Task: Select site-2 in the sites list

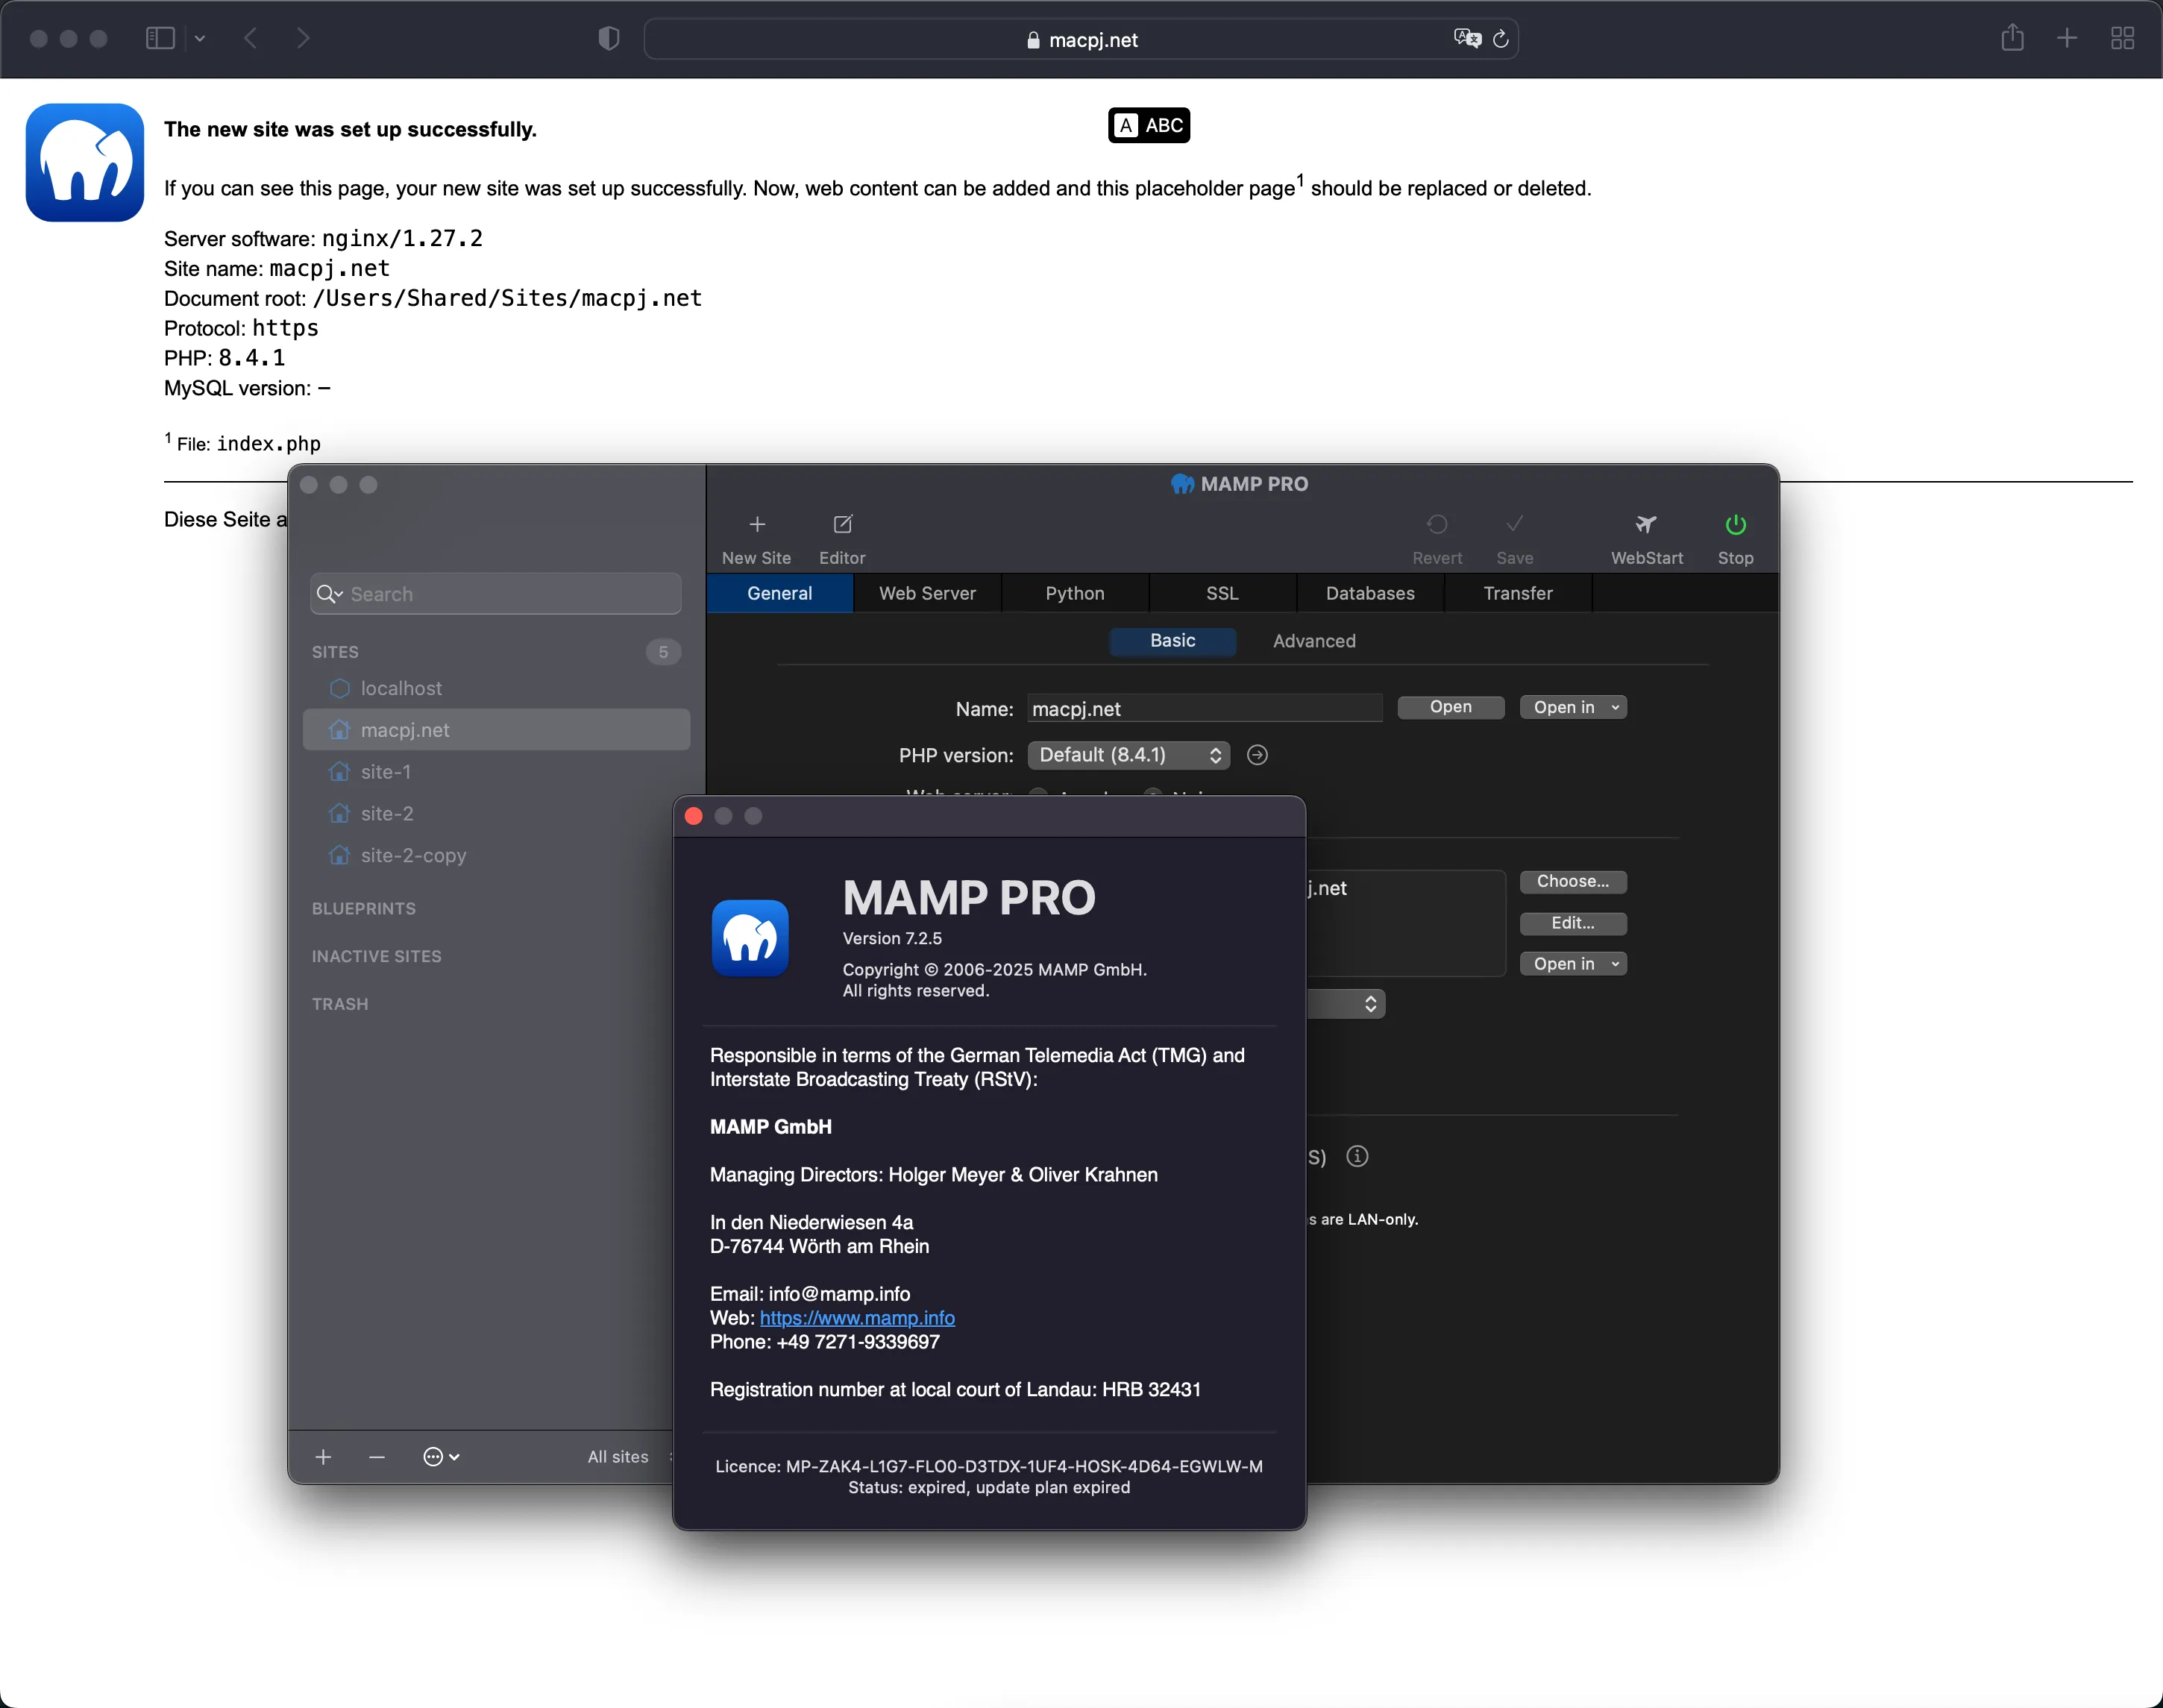Action: [x=496, y=814]
